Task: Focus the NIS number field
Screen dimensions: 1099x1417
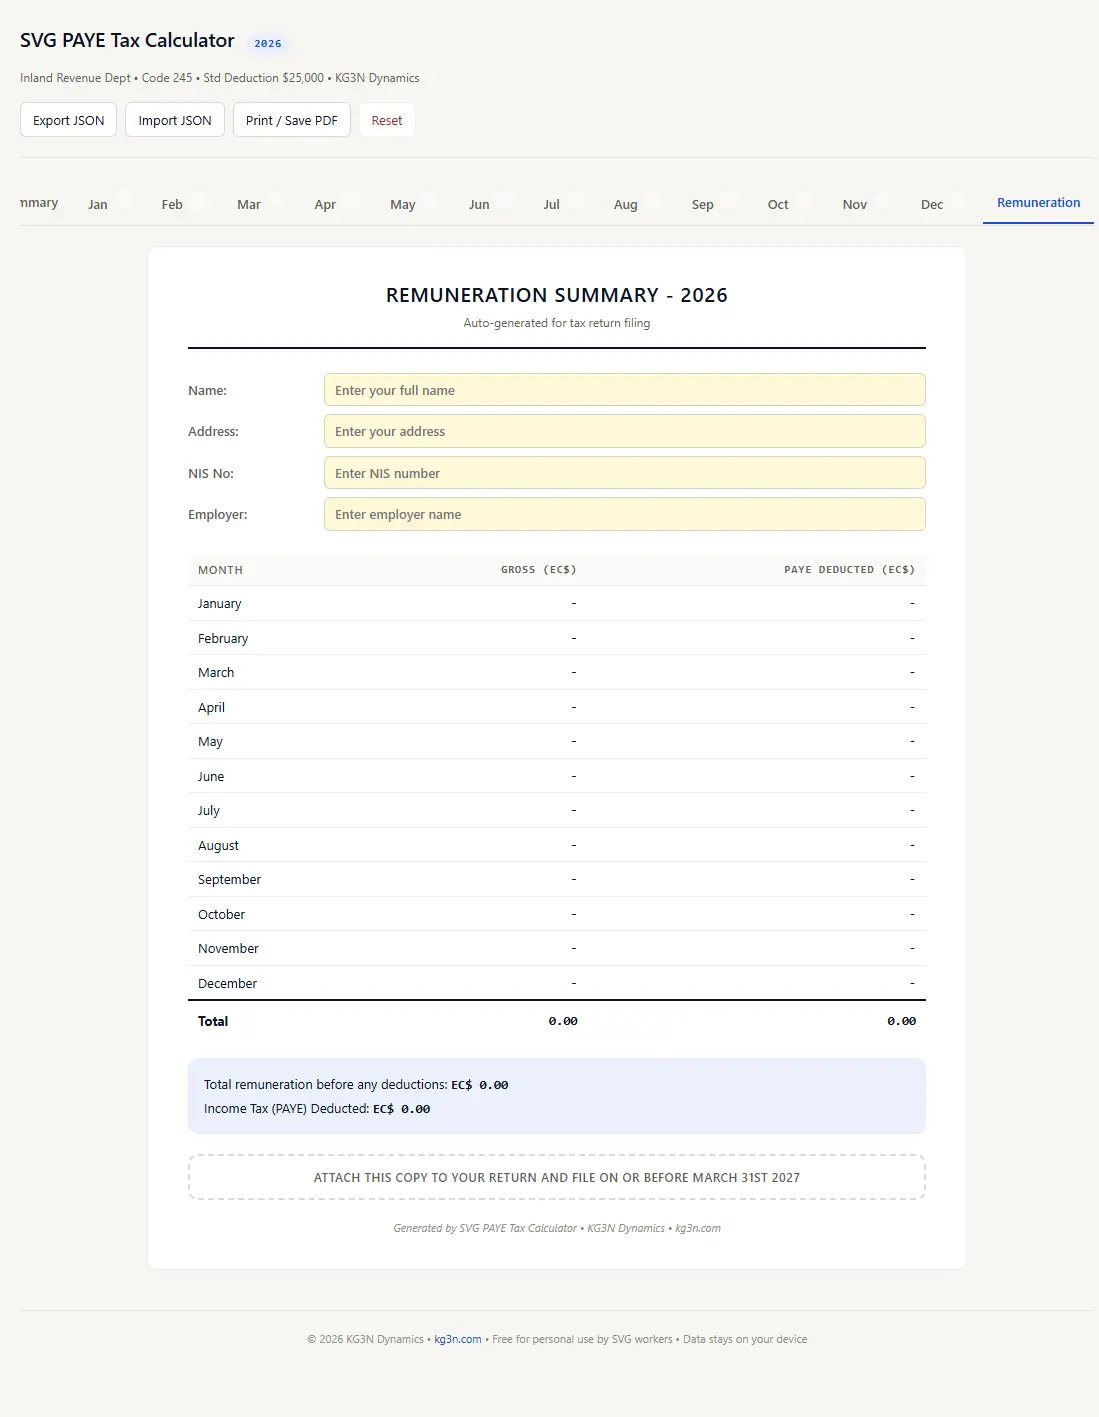Action: [625, 473]
